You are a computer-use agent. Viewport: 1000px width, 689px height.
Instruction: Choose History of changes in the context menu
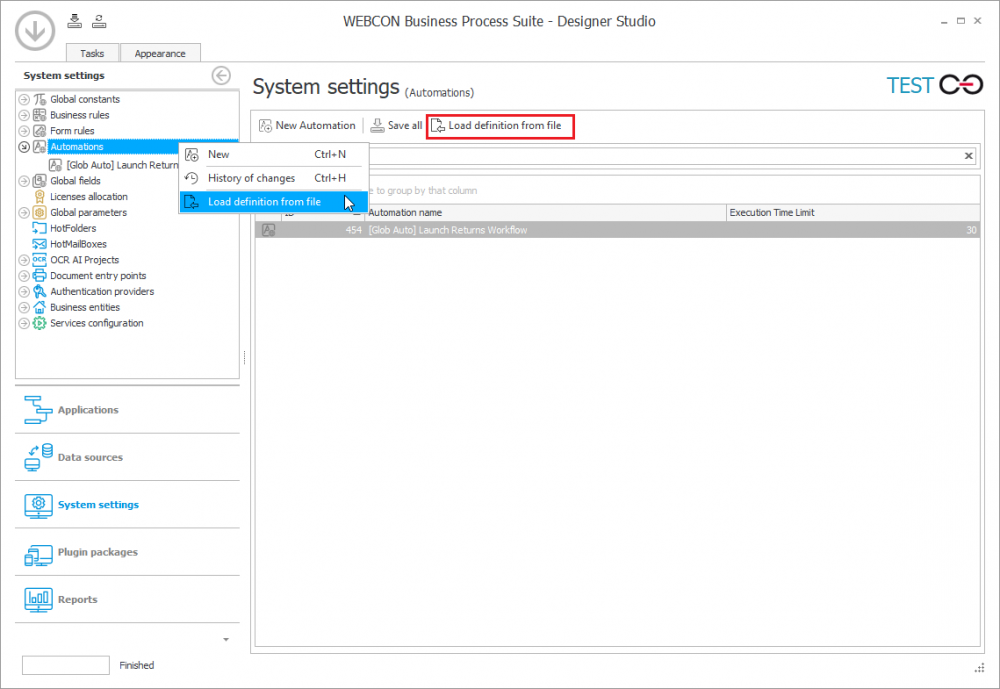coord(273,178)
